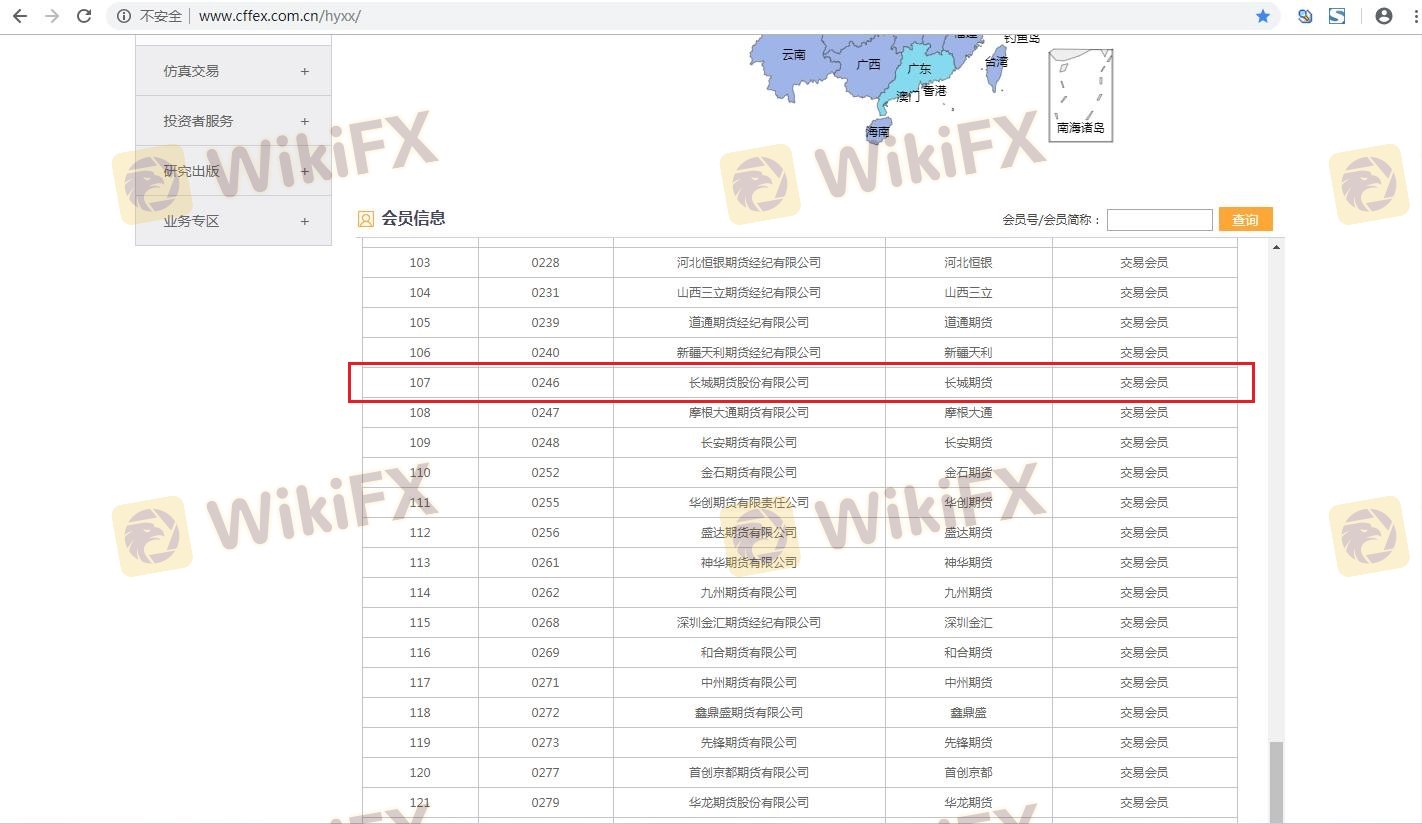Click the table scrollbar up arrow
1422x824 pixels.
(1276, 247)
